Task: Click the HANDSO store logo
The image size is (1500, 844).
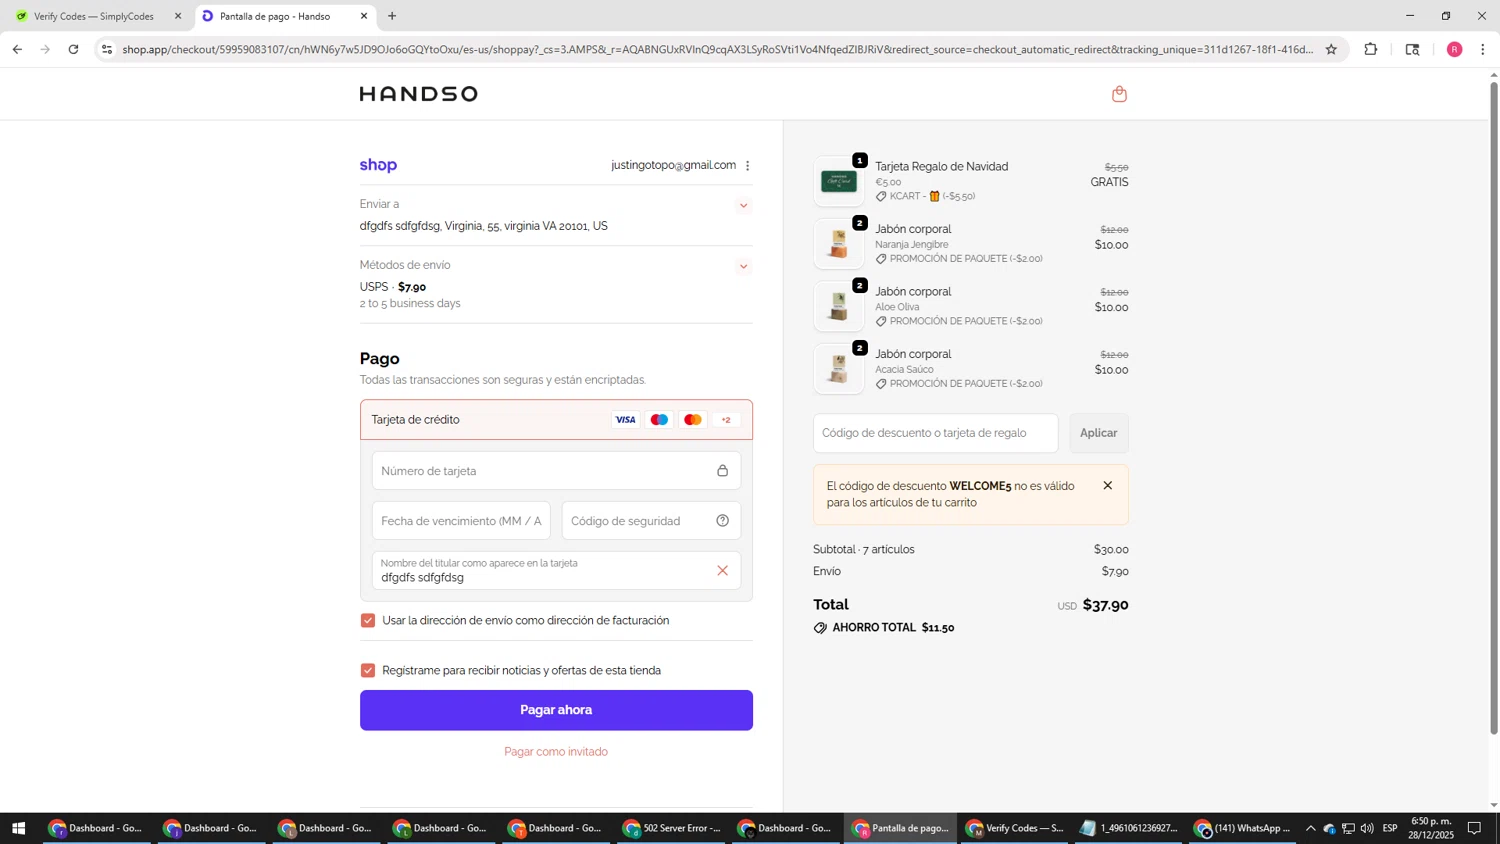Action: (418, 94)
